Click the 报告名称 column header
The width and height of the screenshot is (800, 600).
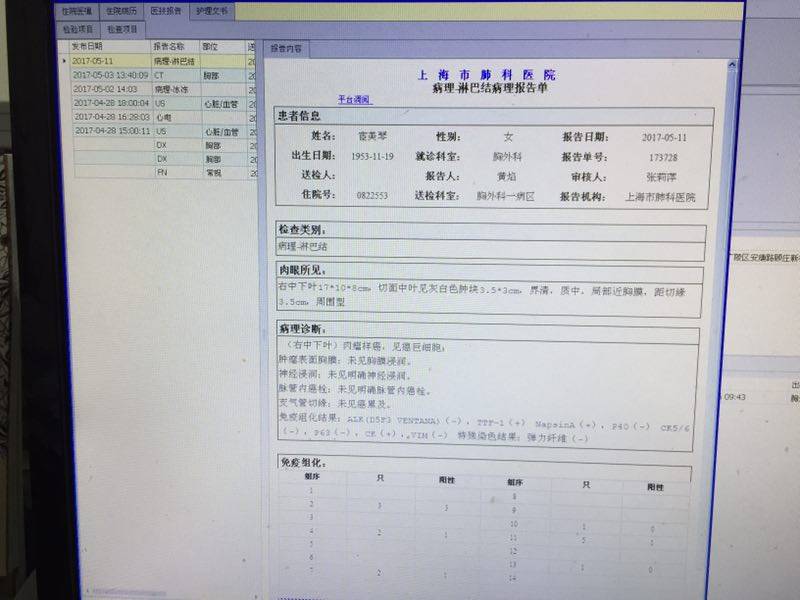[169, 46]
